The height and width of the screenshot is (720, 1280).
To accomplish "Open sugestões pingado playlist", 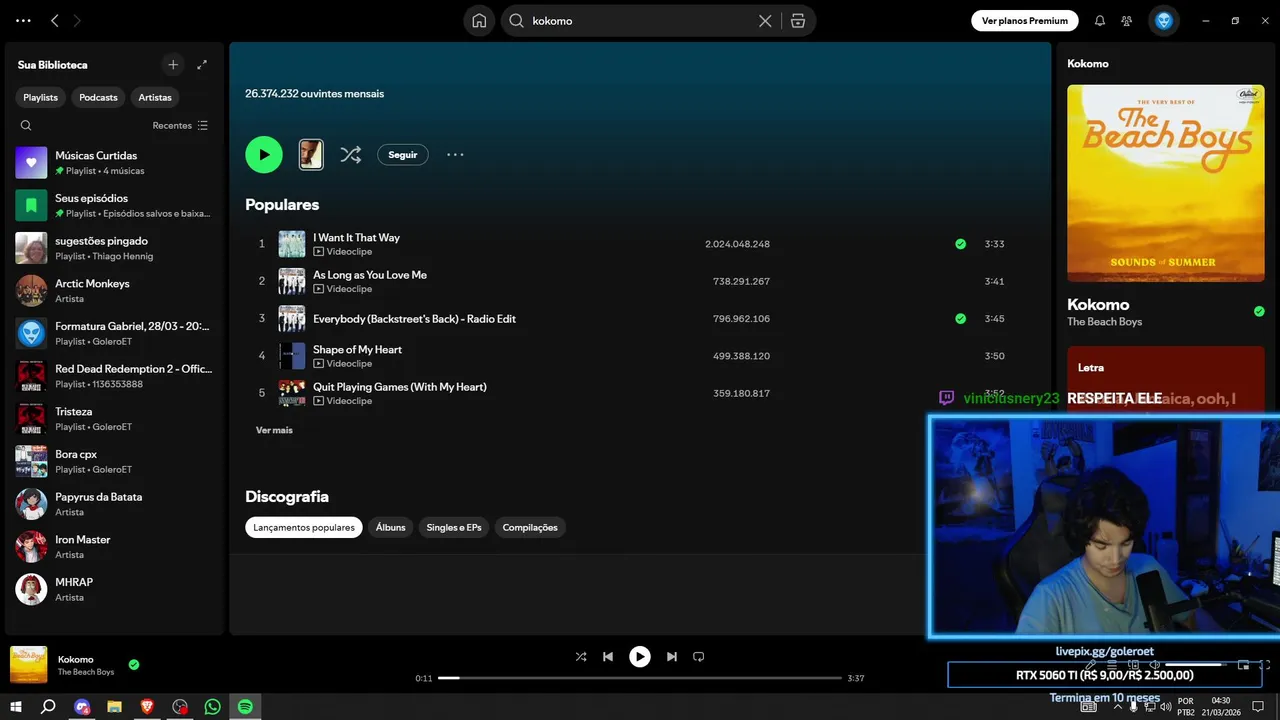I will [x=114, y=248].
